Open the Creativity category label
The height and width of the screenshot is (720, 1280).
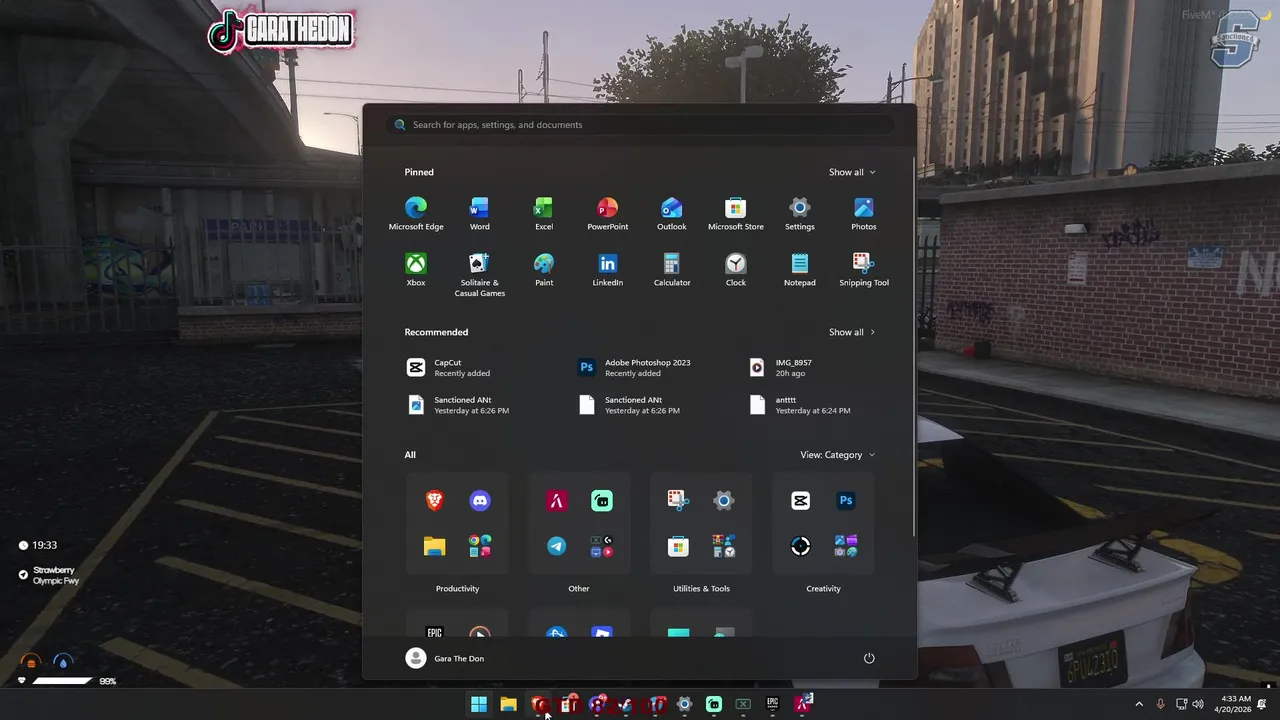(823, 589)
